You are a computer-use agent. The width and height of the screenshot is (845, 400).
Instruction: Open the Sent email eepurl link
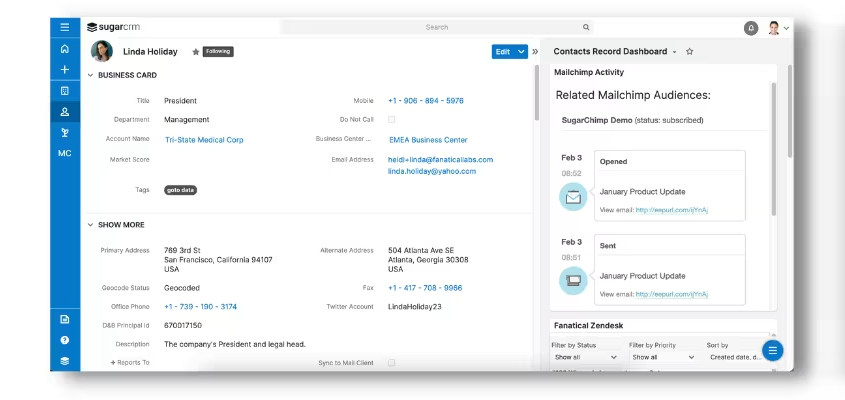[x=671, y=294]
